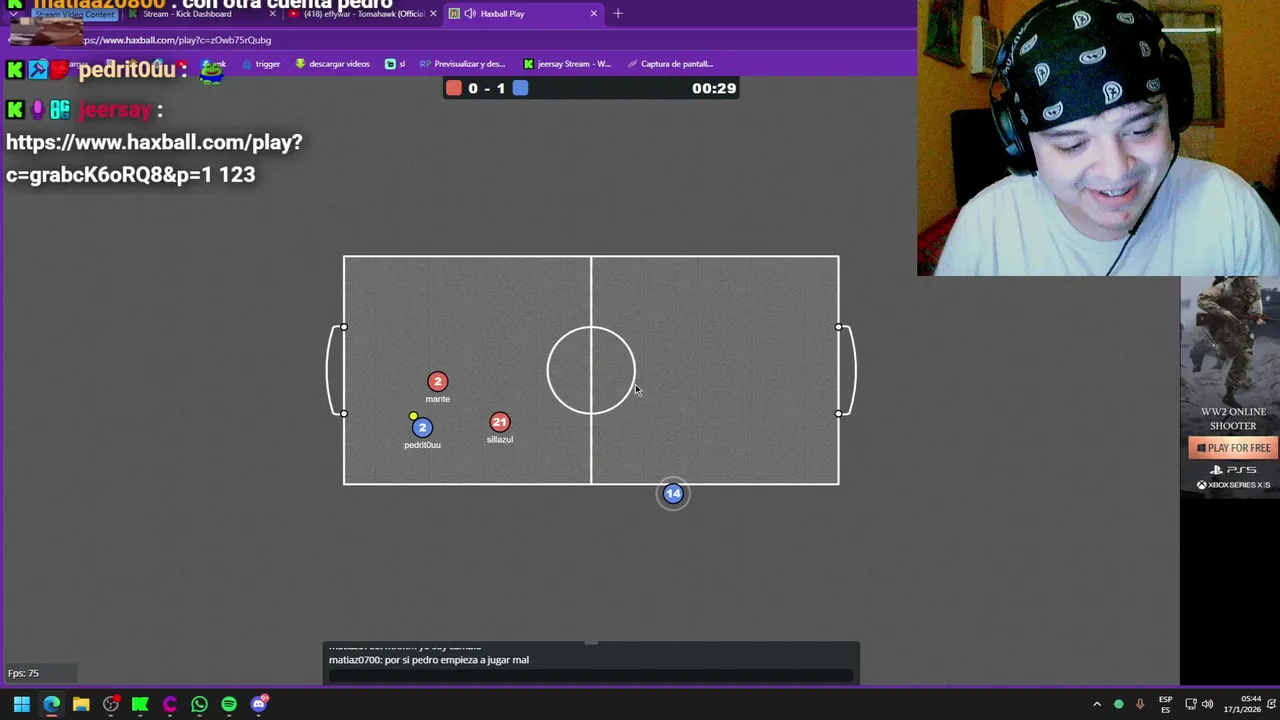Viewport: 1280px width, 720px height.
Task: Open the green Kick app on taskbar
Action: pyautogui.click(x=140, y=704)
